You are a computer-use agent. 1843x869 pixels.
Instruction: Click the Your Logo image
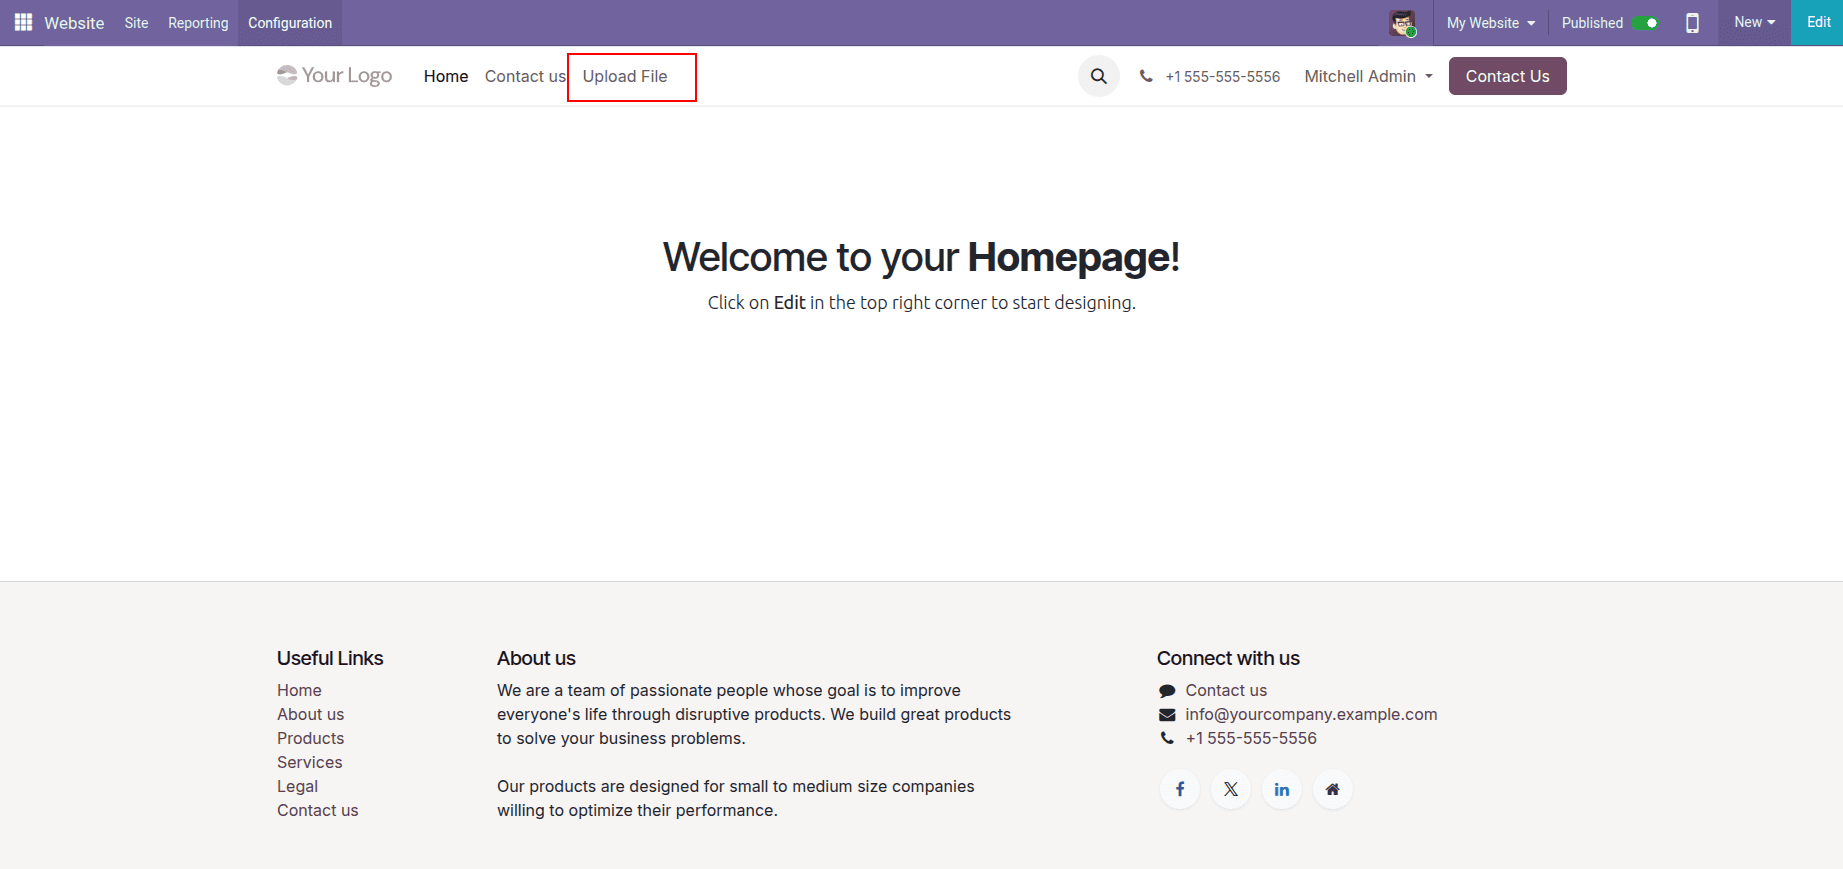click(334, 75)
